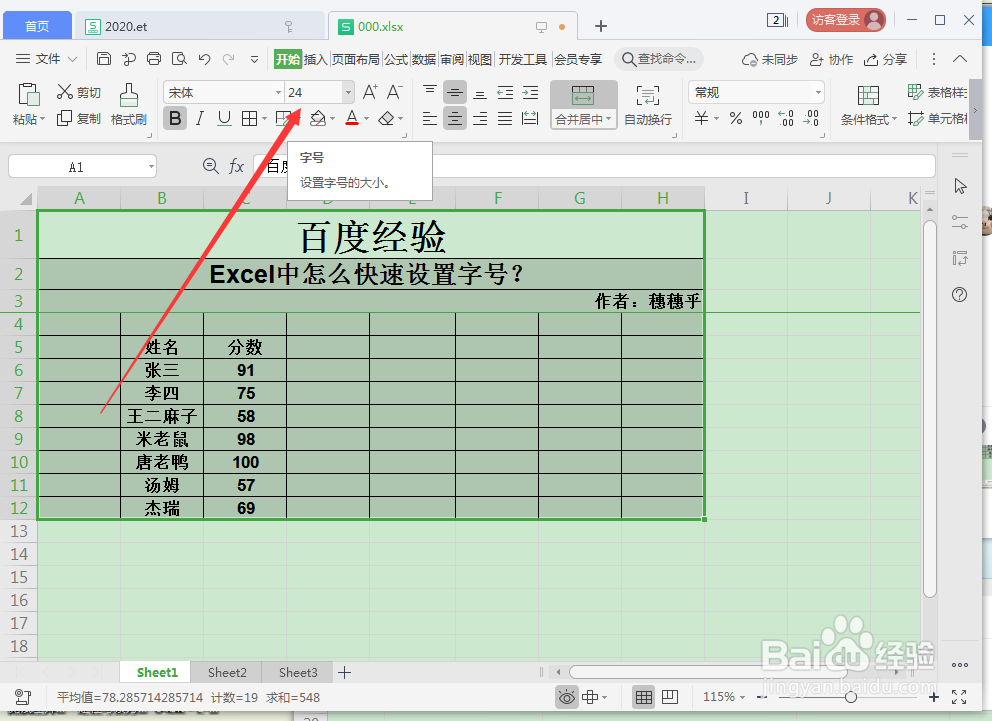
Task: Click decrease indent icon
Action: [505, 92]
